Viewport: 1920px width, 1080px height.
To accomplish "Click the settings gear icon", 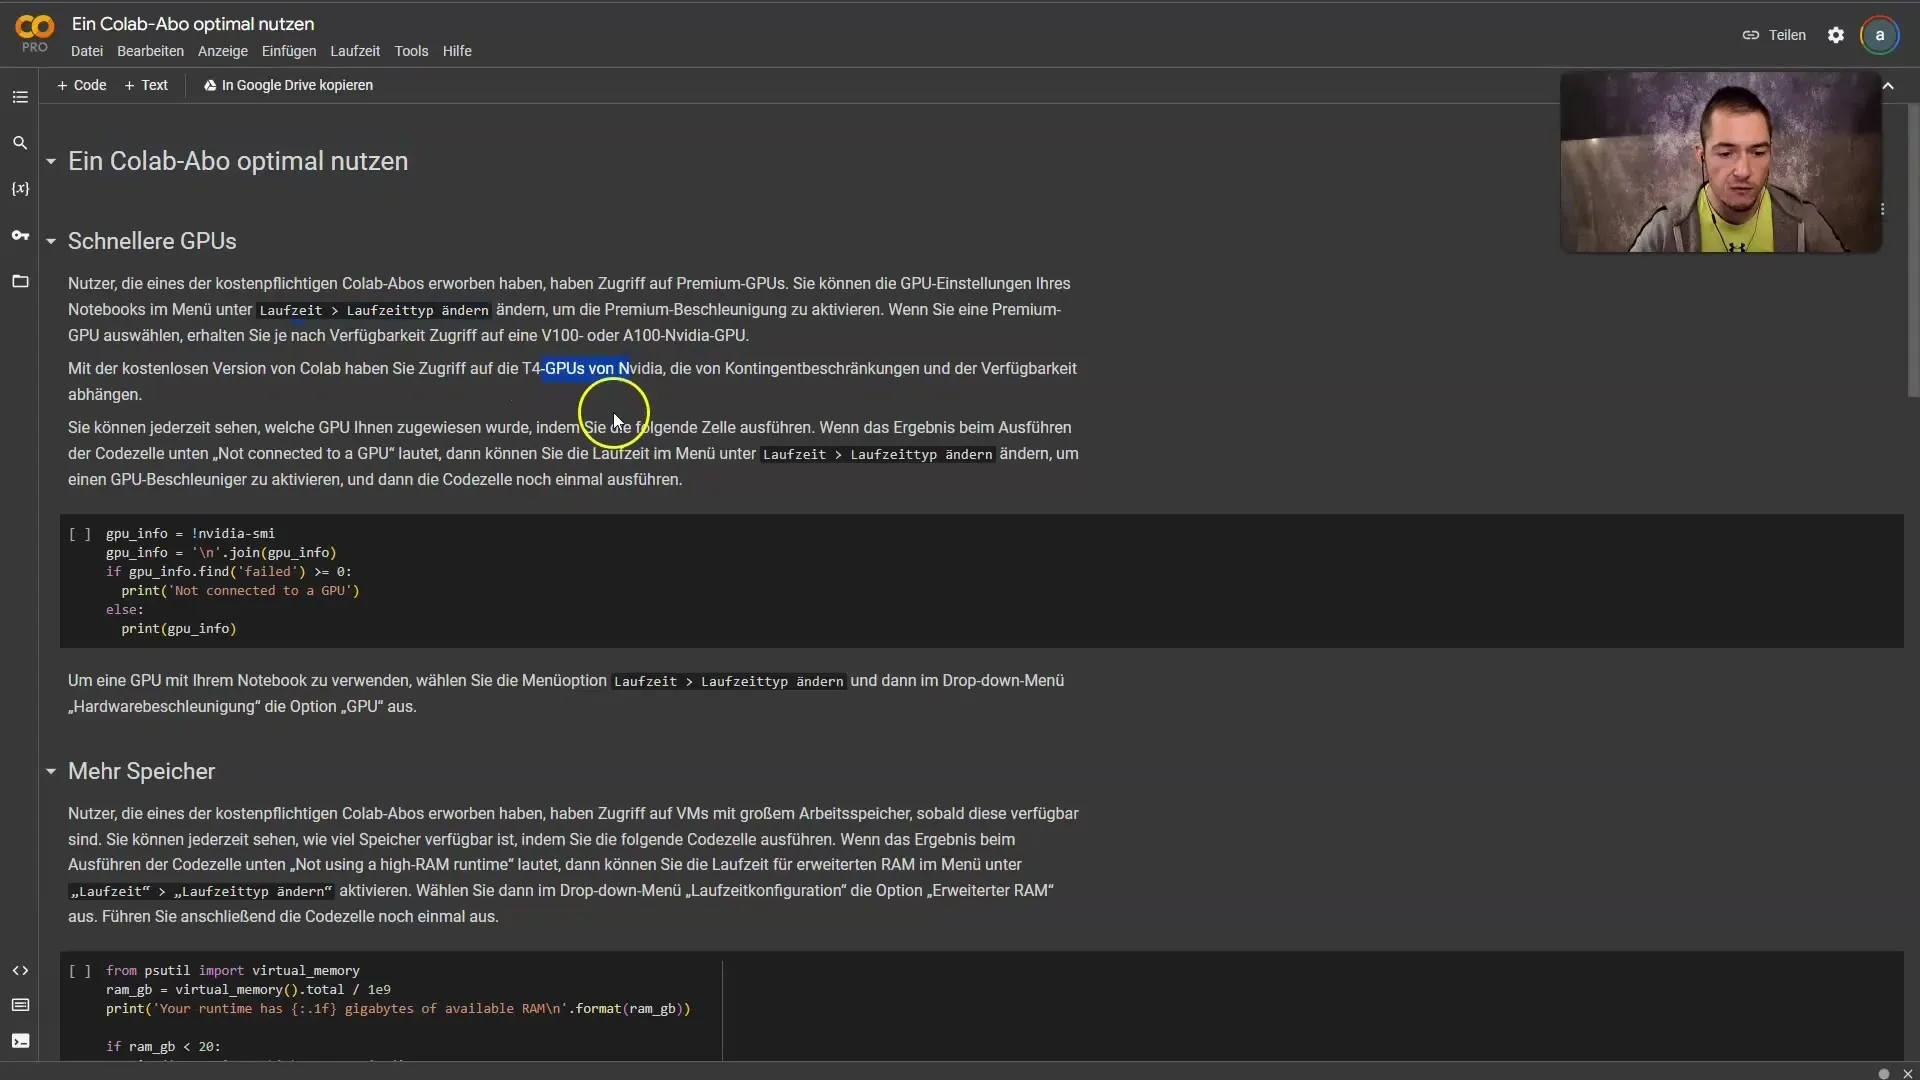I will (x=1834, y=34).
